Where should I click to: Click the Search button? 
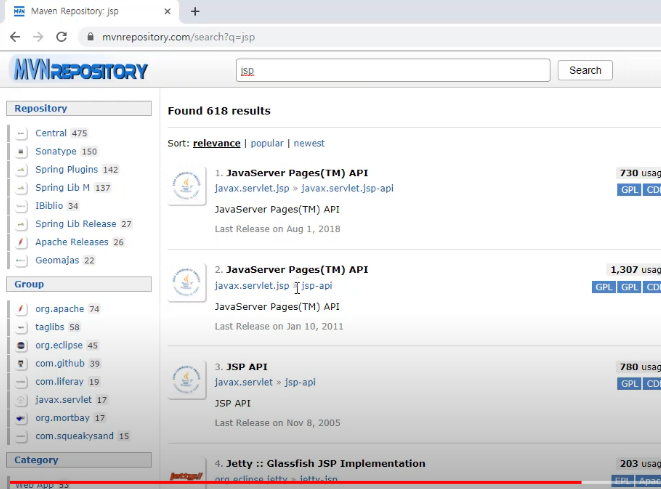pos(585,70)
